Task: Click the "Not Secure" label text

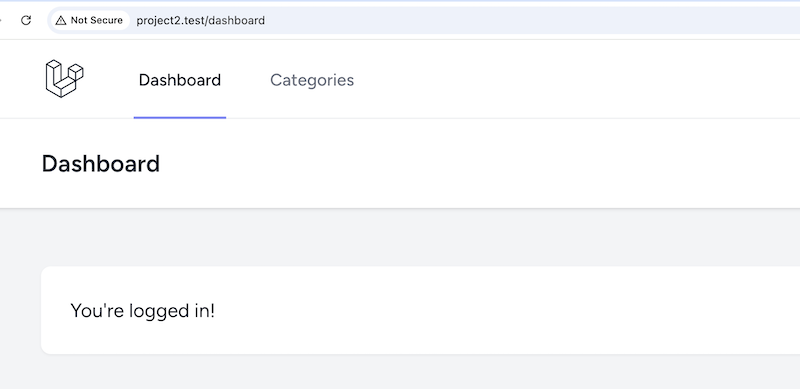Action: [x=96, y=20]
